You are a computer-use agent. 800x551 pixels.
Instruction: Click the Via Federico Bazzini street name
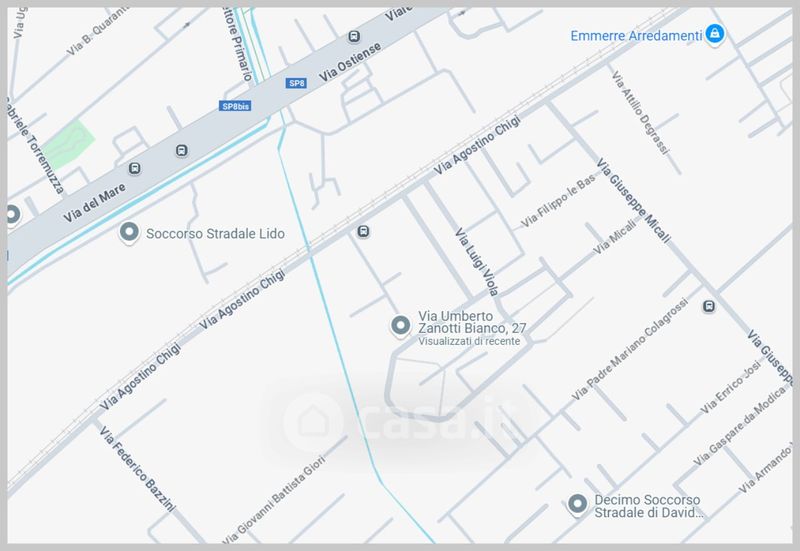(137, 468)
